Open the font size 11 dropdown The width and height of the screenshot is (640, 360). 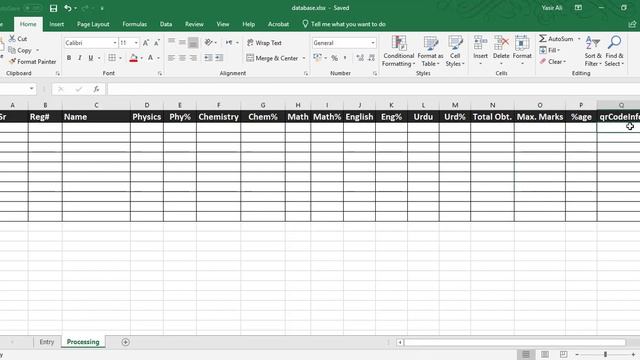click(136, 43)
